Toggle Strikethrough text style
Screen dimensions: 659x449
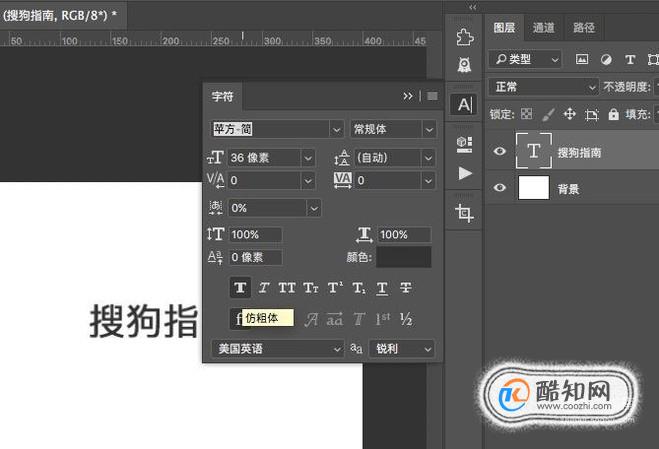pos(406,288)
